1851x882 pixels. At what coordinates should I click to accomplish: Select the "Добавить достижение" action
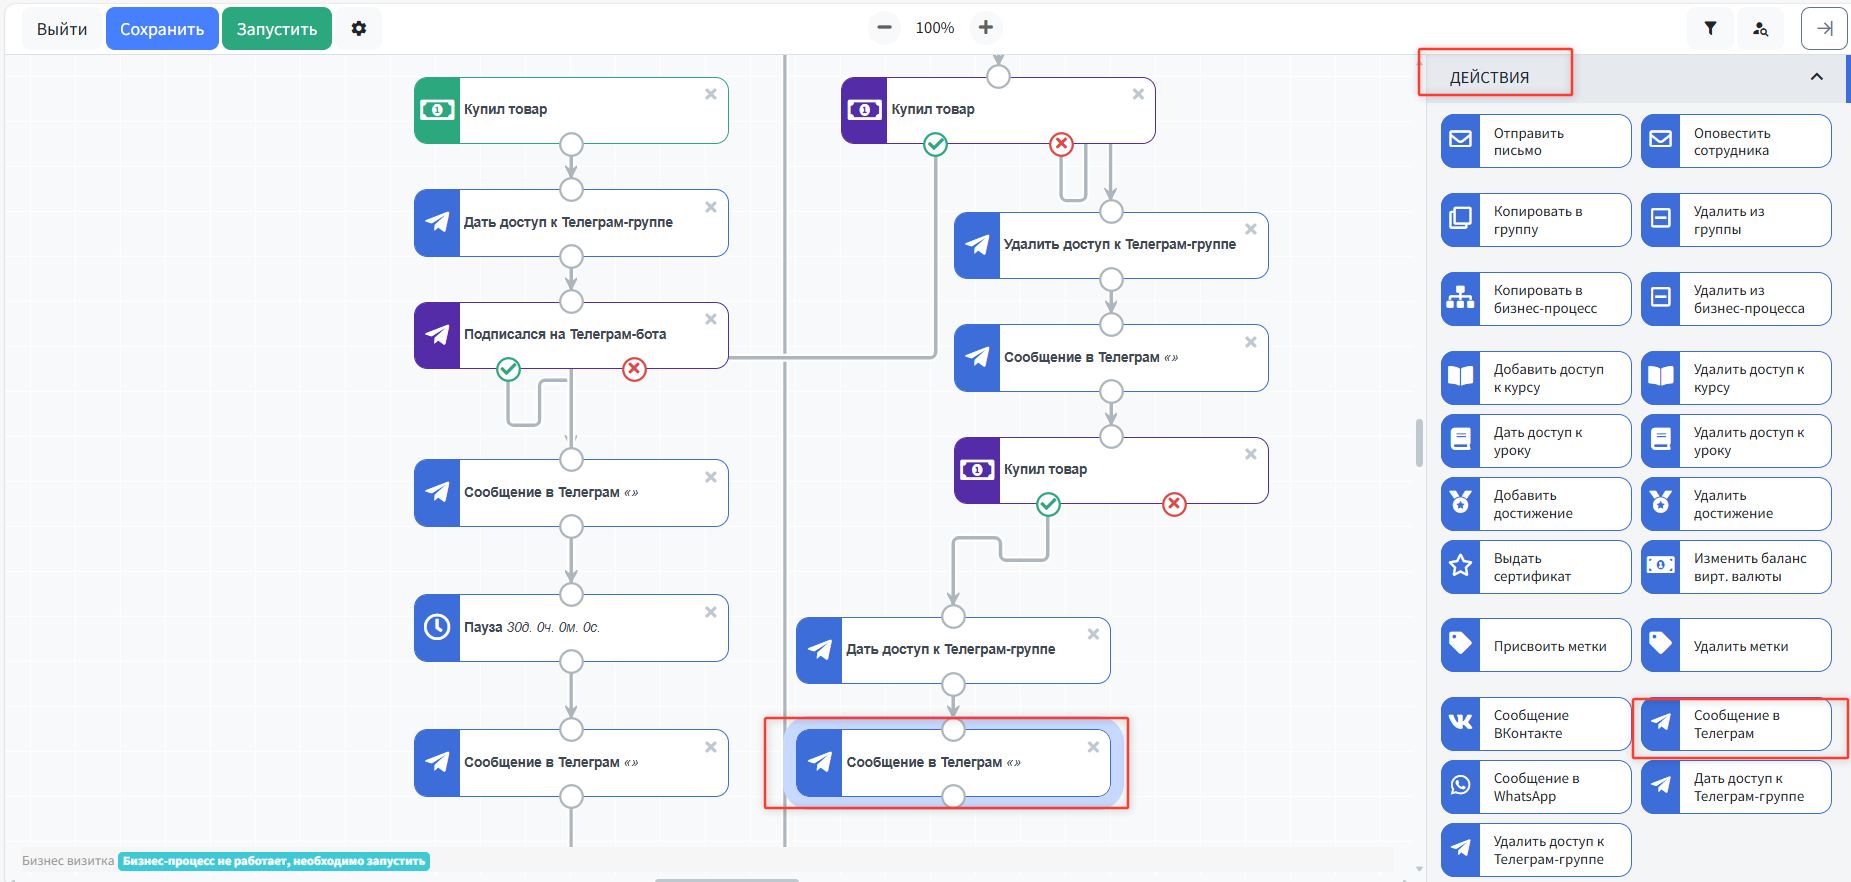click(1535, 504)
